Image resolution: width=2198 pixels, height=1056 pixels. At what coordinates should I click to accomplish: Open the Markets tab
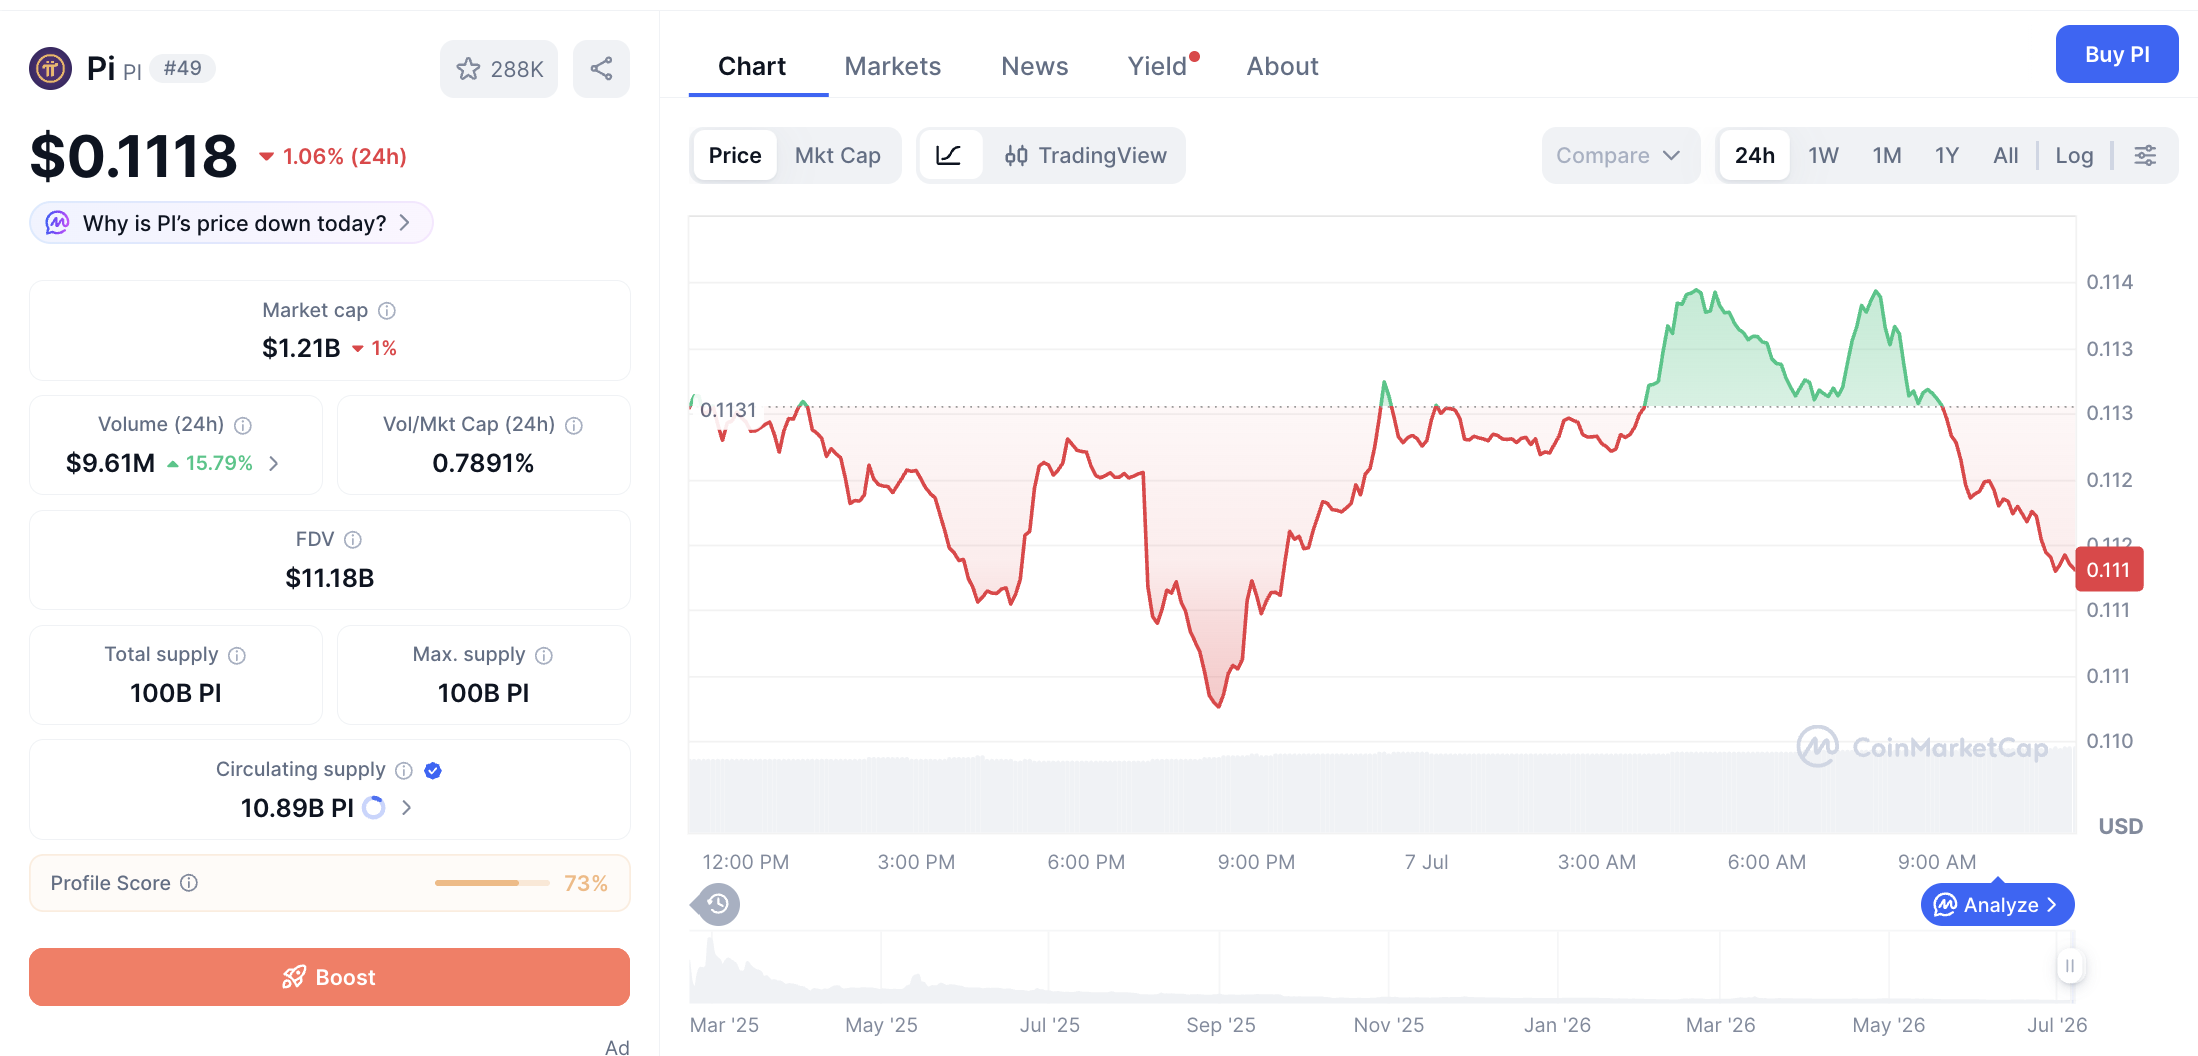pyautogui.click(x=892, y=66)
